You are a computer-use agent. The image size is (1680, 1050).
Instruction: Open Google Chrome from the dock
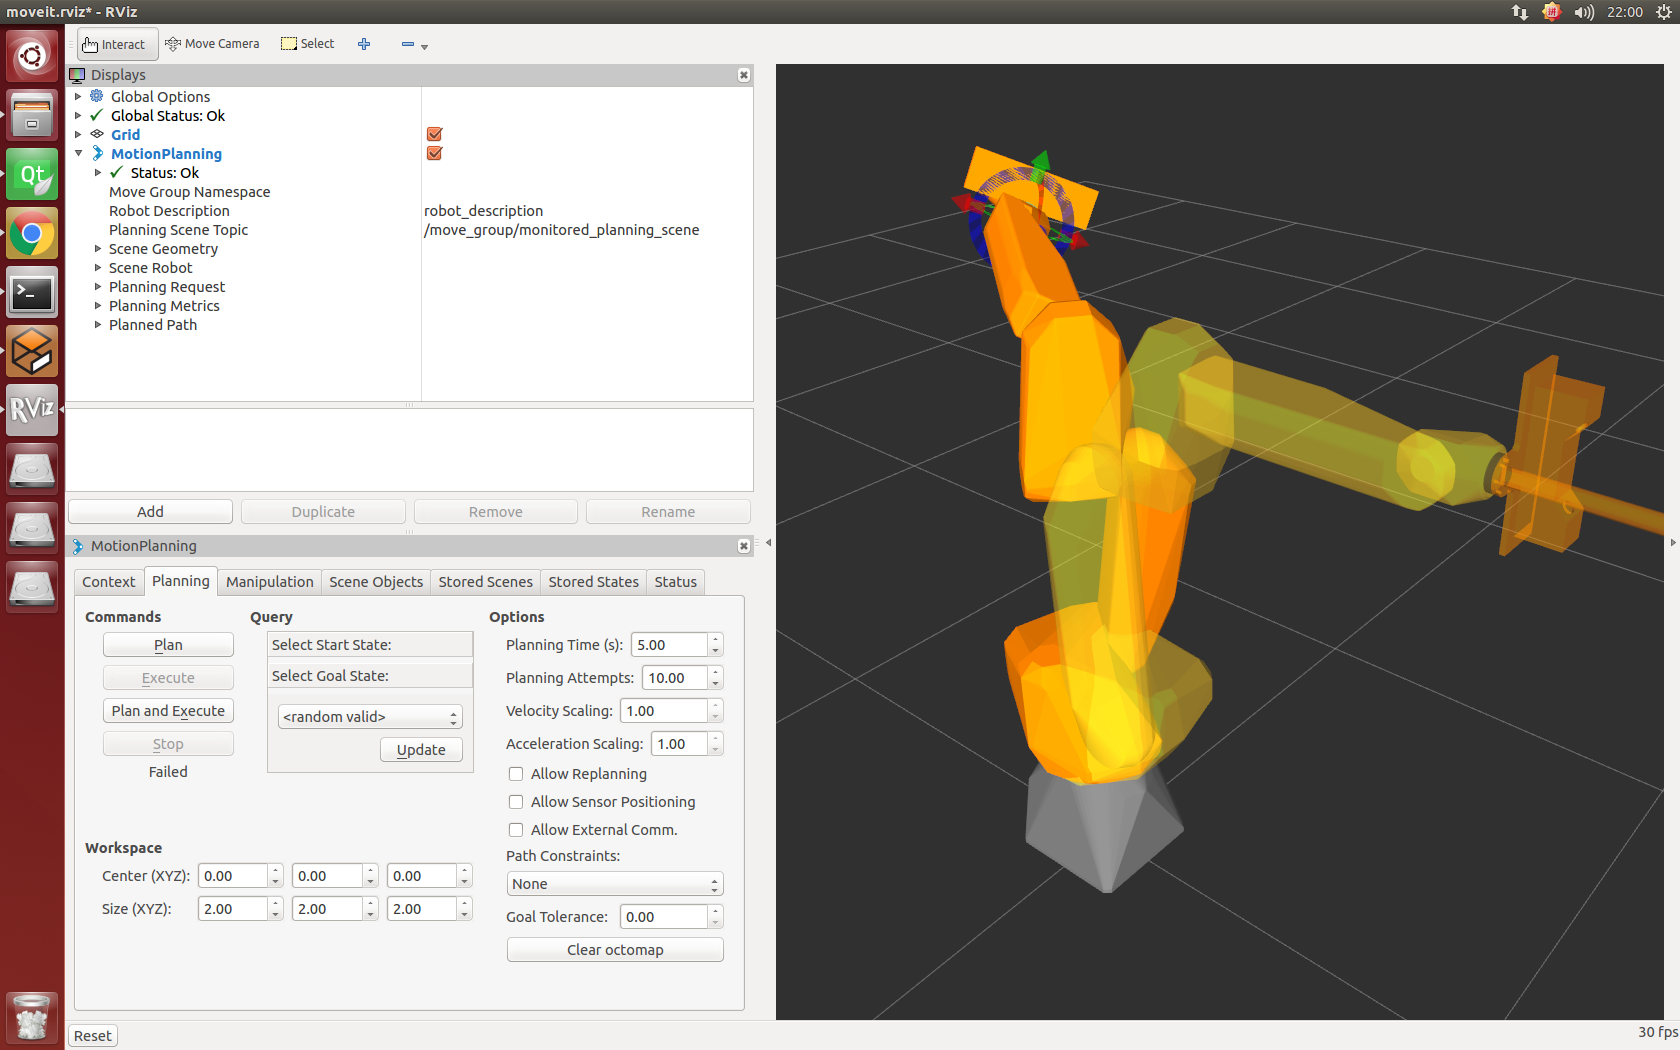[x=32, y=234]
